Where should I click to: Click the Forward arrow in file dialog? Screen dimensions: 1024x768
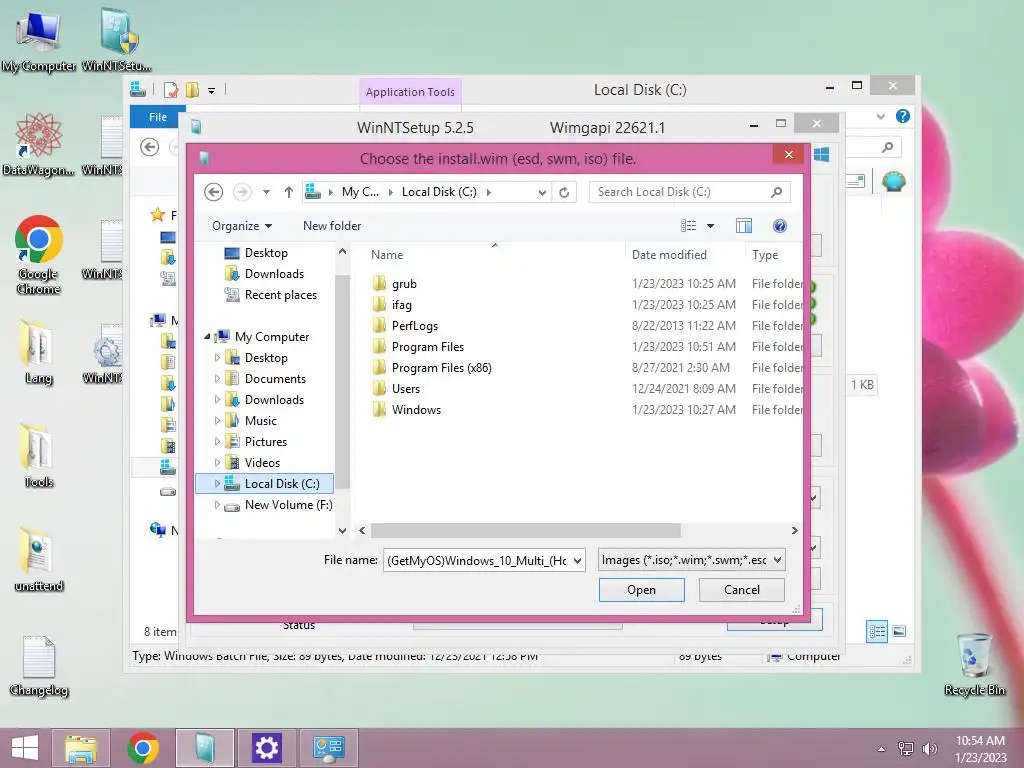point(242,192)
